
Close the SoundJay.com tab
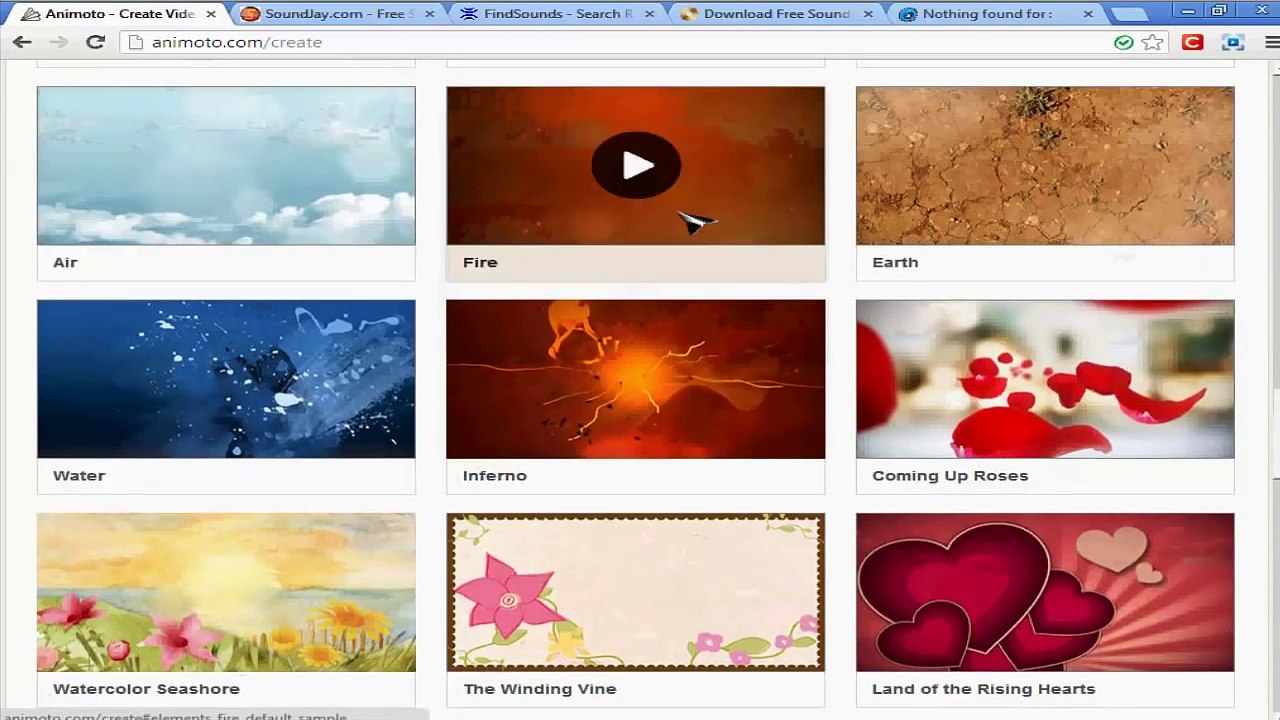[429, 14]
